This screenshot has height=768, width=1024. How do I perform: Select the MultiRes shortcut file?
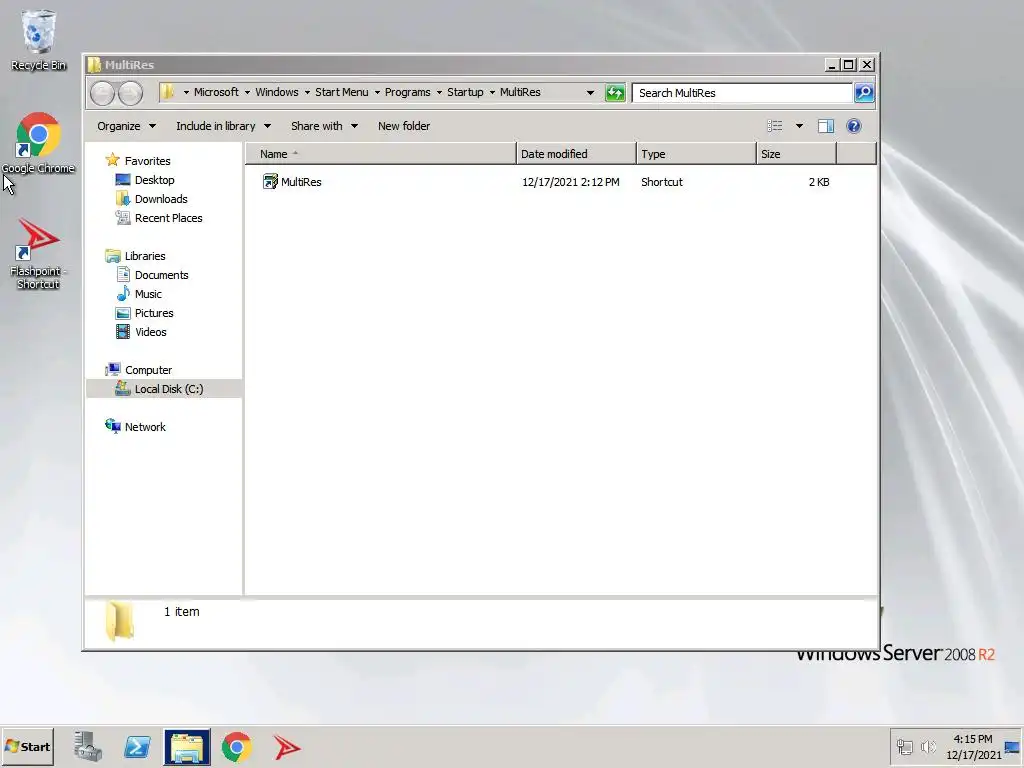(x=292, y=182)
